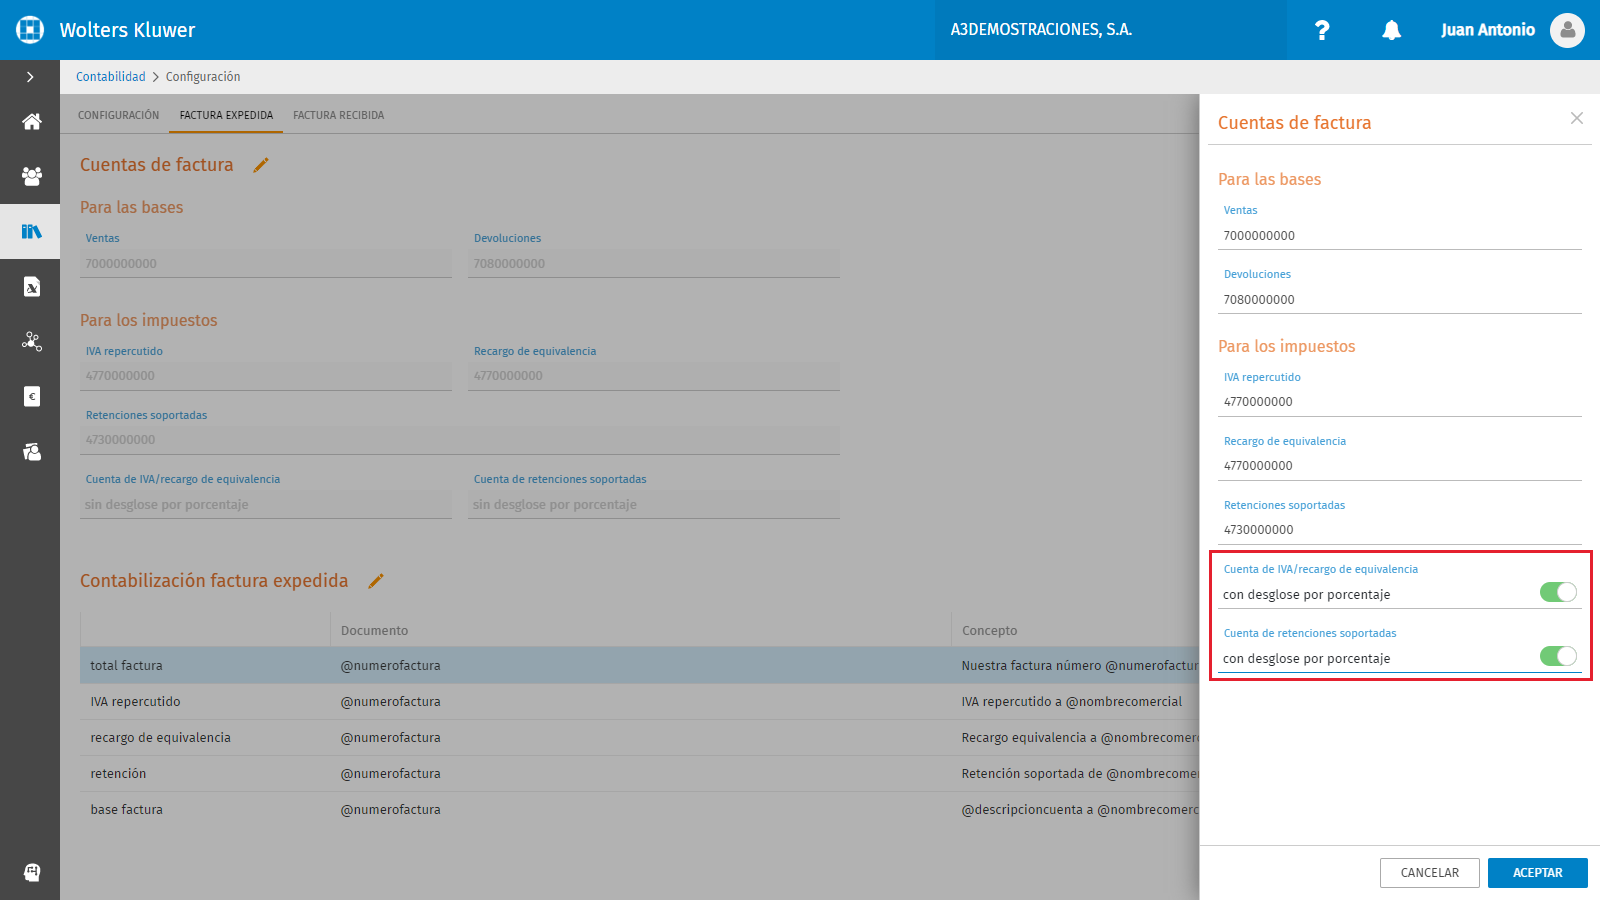Select the 'retención' table row
Viewport: 1600px width, 900px height.
click(639, 774)
